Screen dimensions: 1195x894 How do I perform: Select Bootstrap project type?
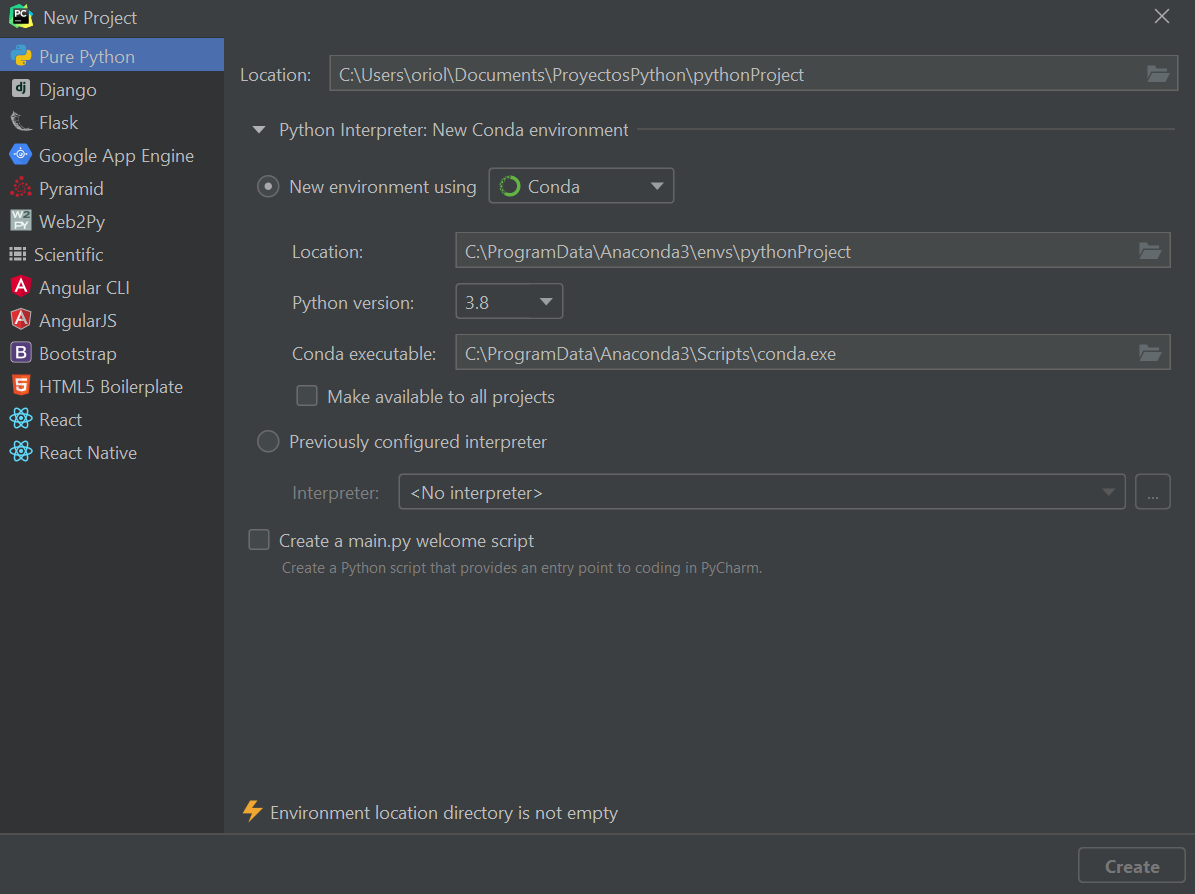[x=112, y=354]
